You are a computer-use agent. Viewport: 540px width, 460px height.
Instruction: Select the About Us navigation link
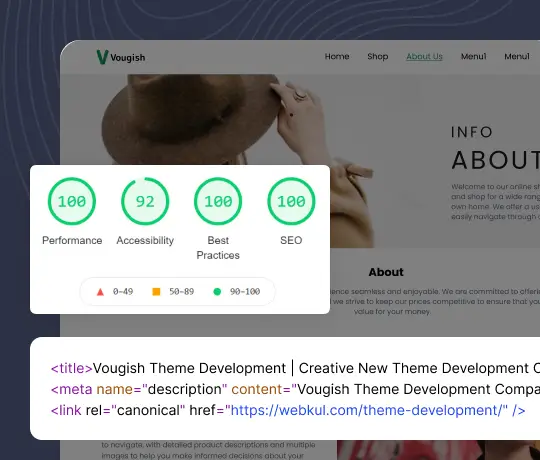point(424,56)
